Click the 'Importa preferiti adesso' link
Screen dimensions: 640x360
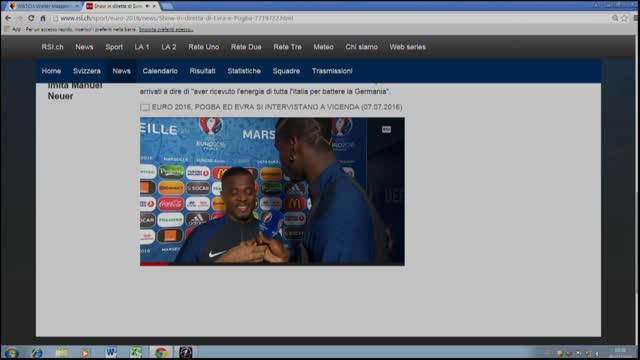pos(166,29)
